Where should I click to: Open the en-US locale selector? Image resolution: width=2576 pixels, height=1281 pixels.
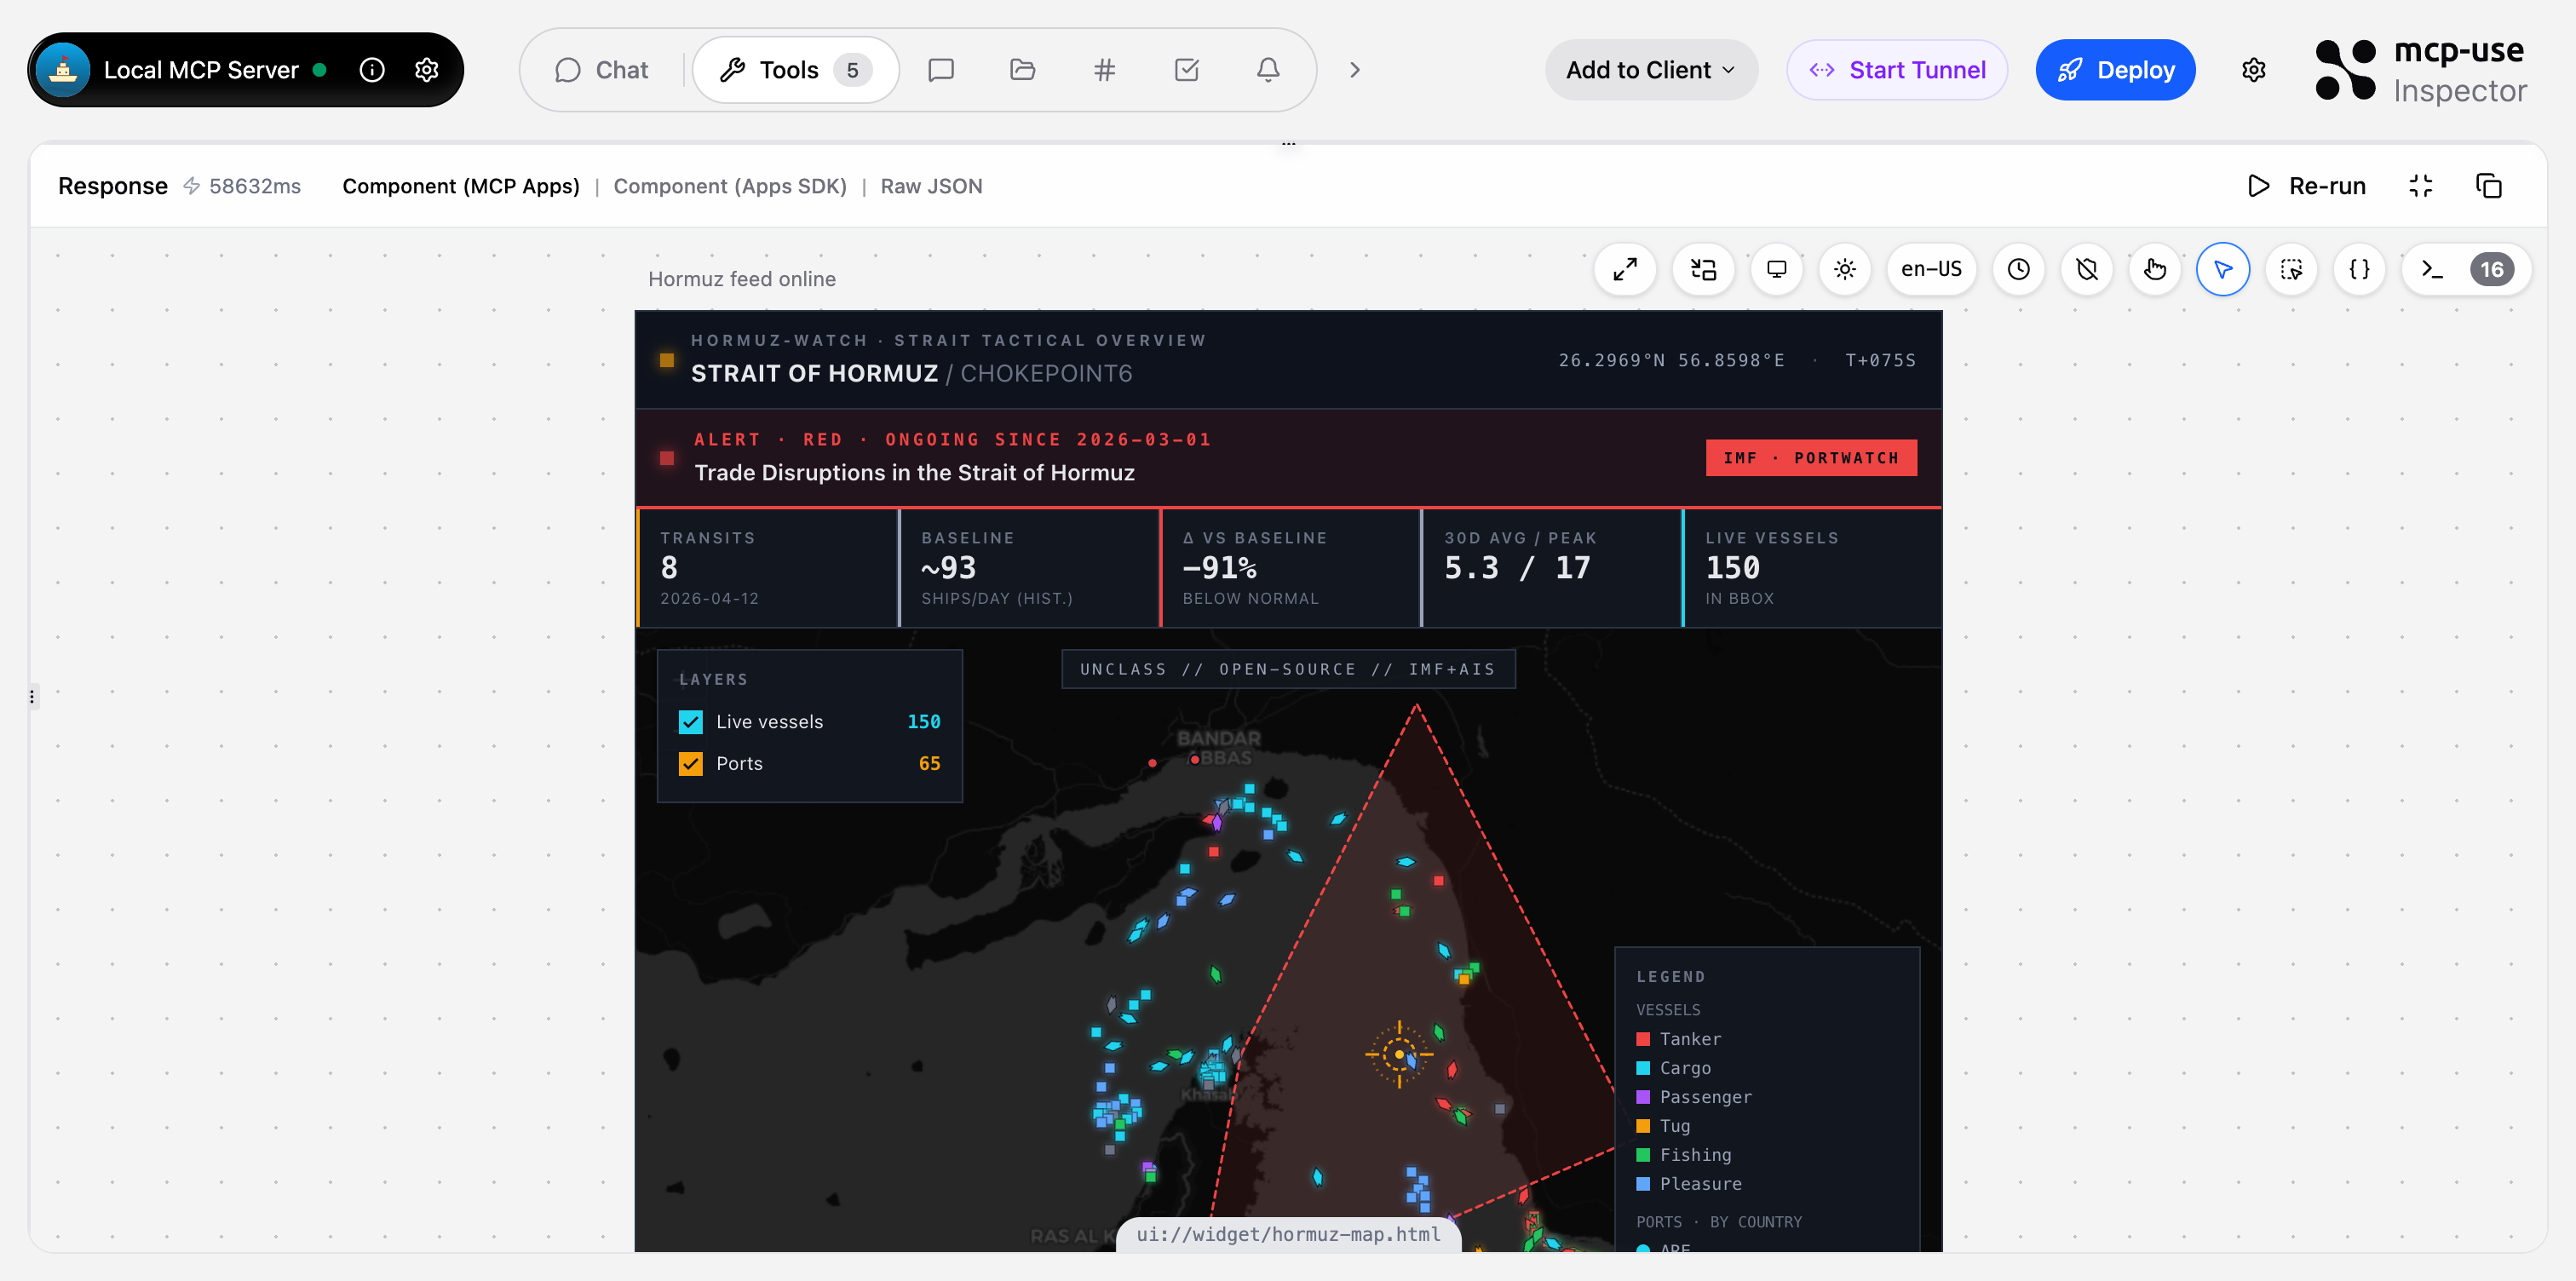1931,269
